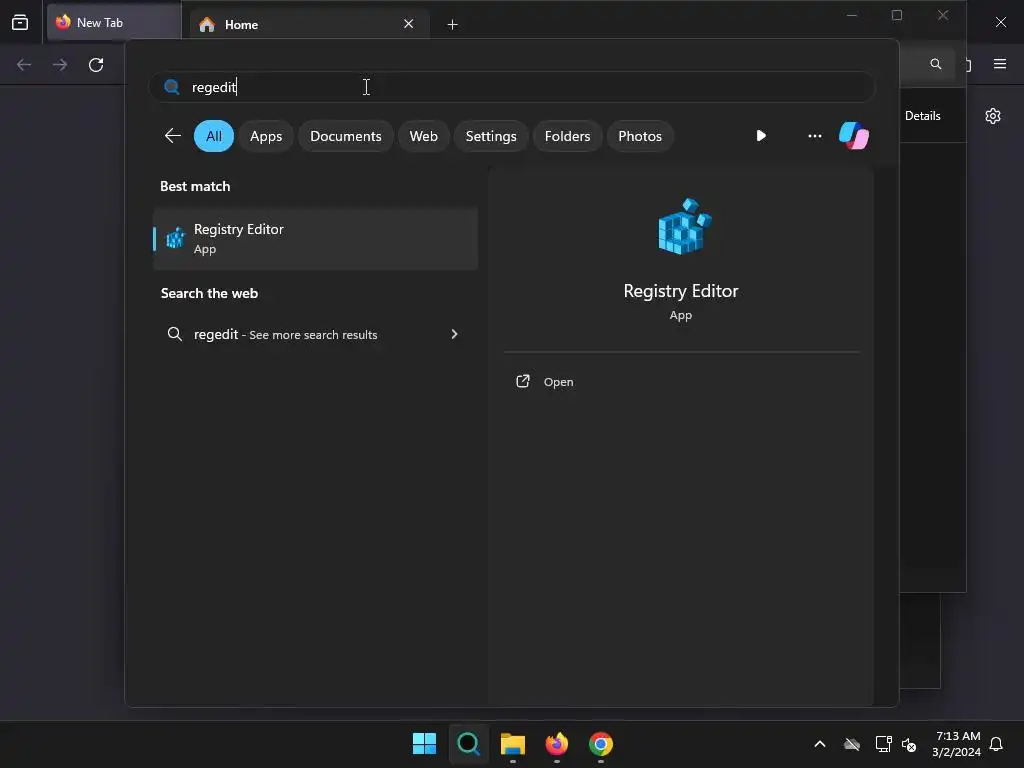Open the notifications bell
This screenshot has height=768, width=1024.
996,744
